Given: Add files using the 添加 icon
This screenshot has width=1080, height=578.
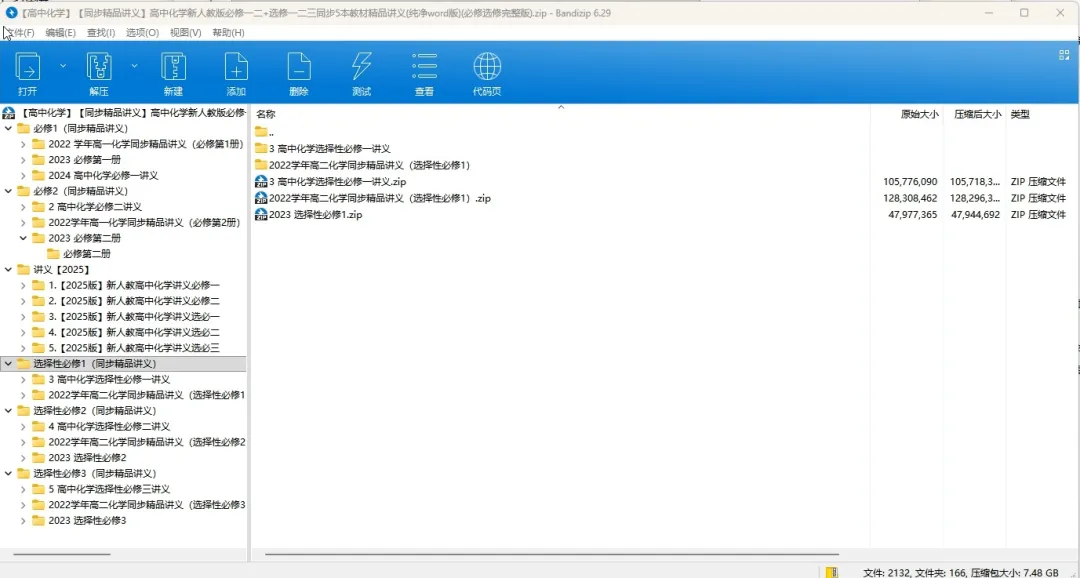Looking at the screenshot, I should click(236, 74).
